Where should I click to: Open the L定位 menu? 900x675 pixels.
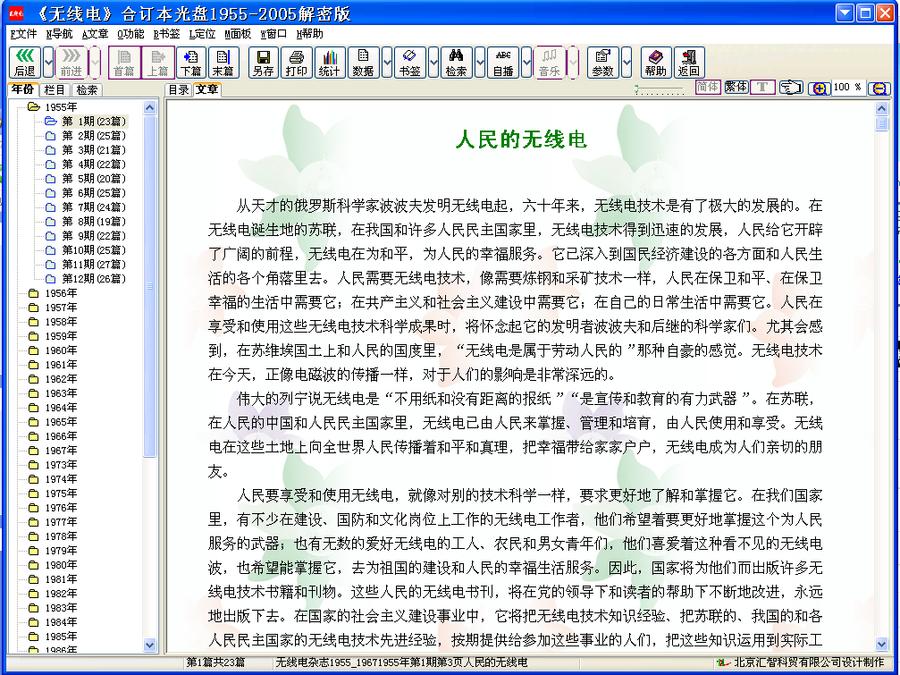click(x=203, y=34)
